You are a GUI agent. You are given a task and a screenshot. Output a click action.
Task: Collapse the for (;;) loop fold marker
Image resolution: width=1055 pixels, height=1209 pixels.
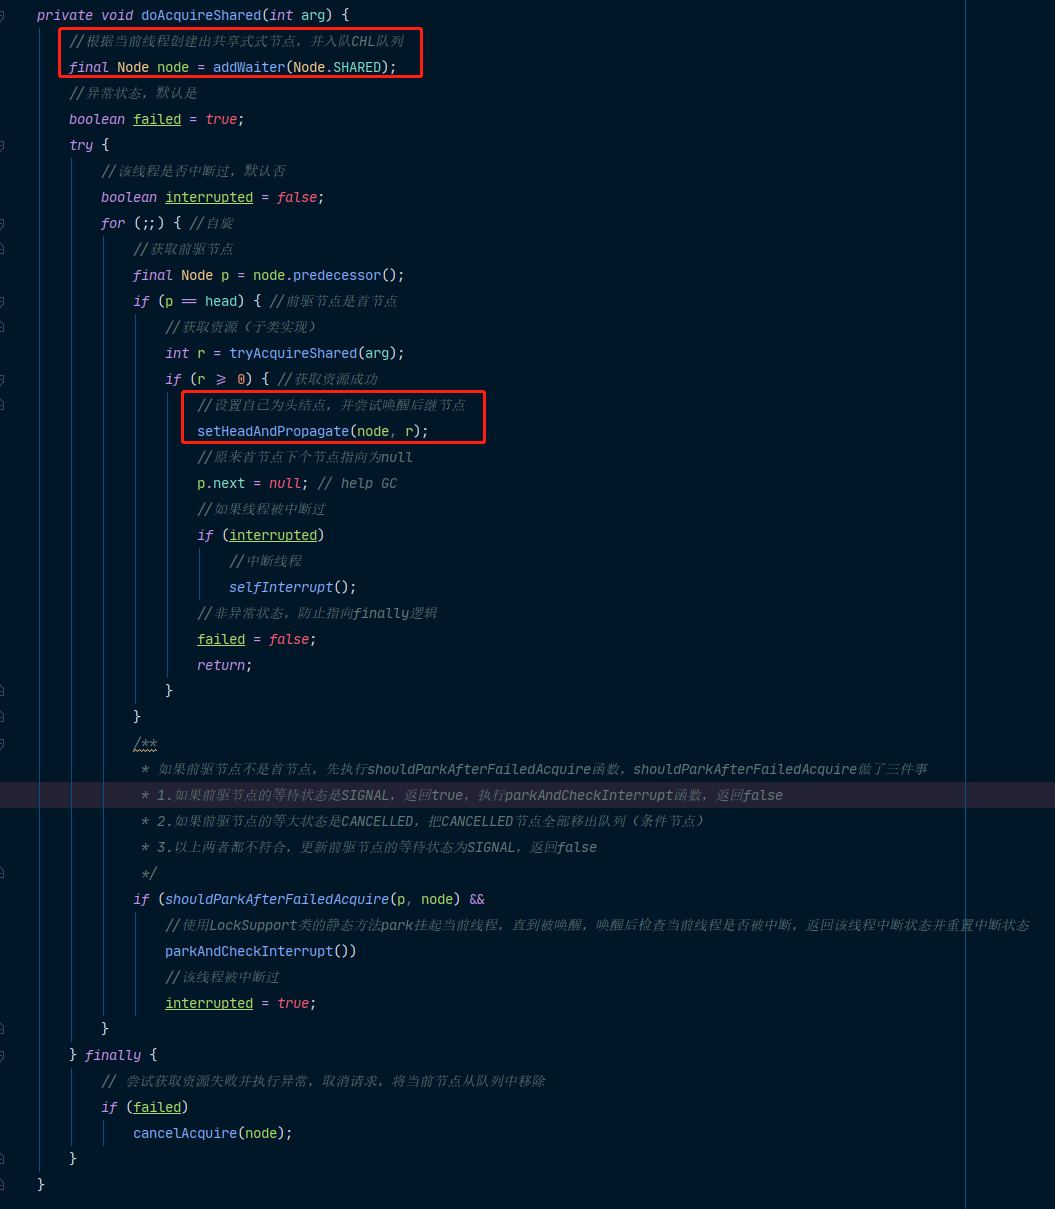[2, 223]
